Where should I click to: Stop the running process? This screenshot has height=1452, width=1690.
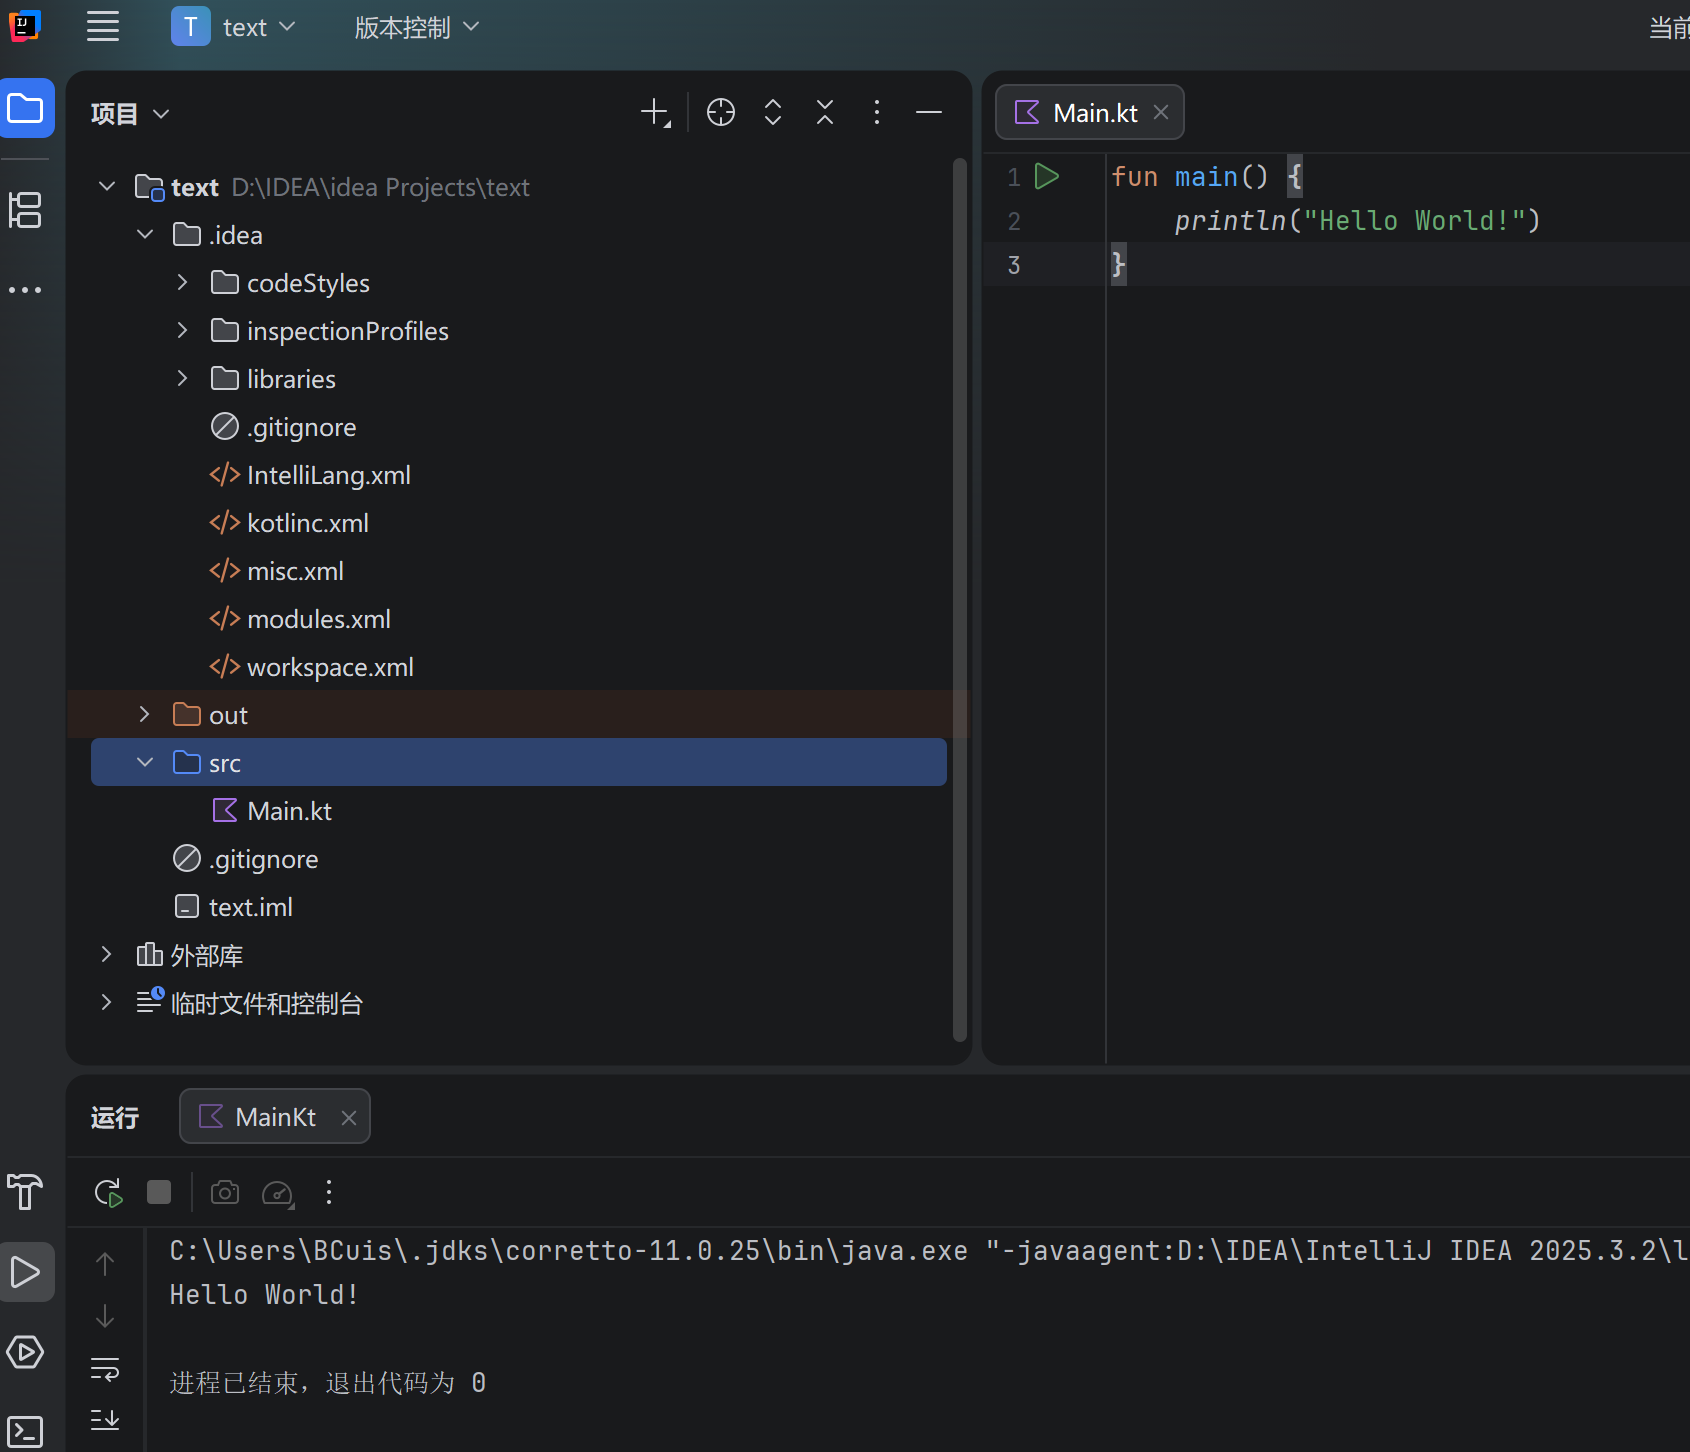159,1192
